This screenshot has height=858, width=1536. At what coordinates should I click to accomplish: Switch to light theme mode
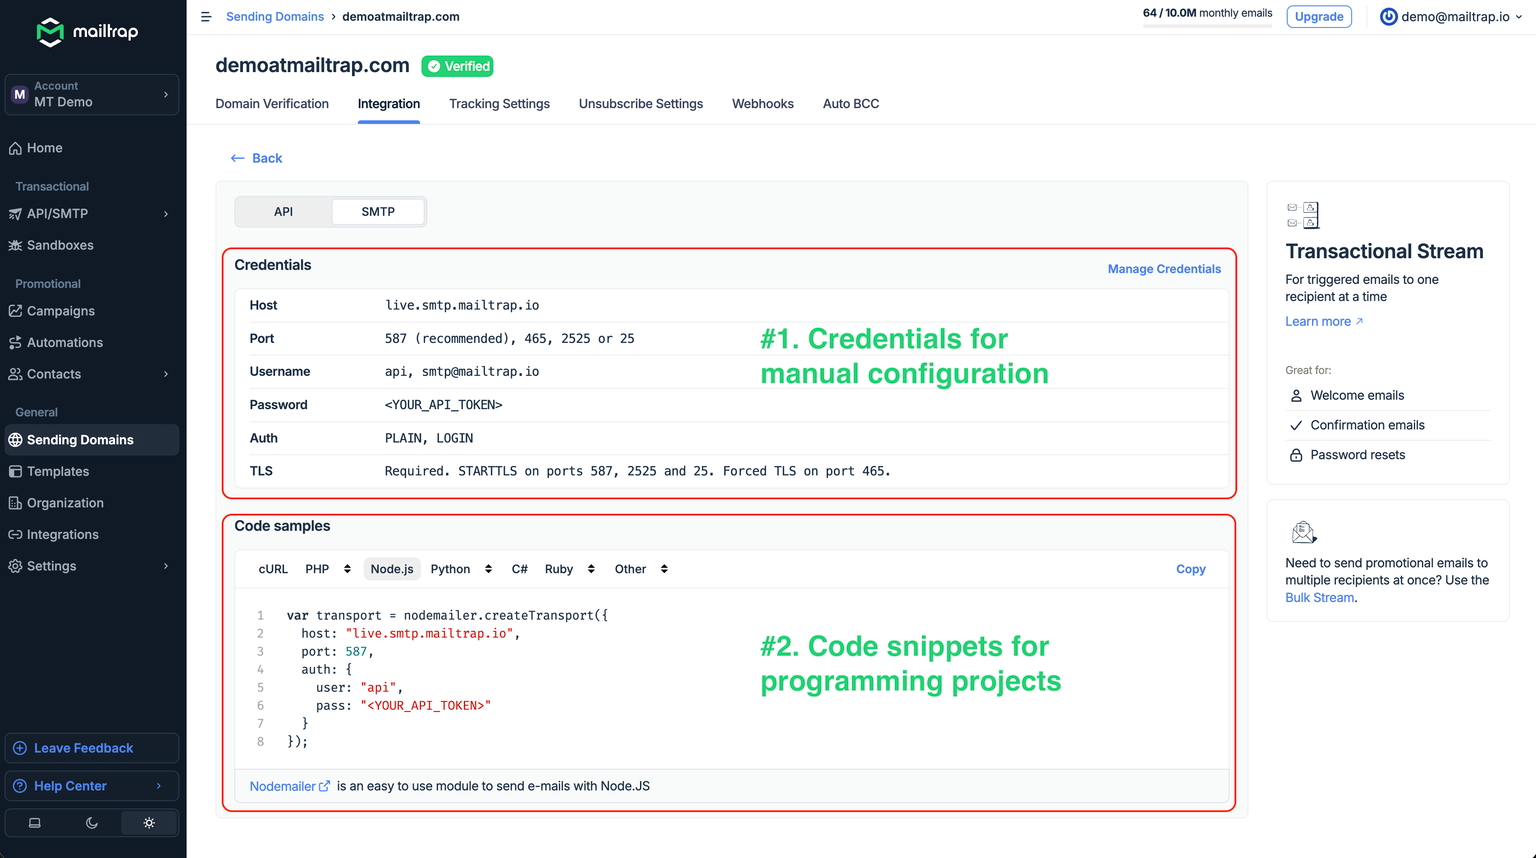(x=149, y=823)
